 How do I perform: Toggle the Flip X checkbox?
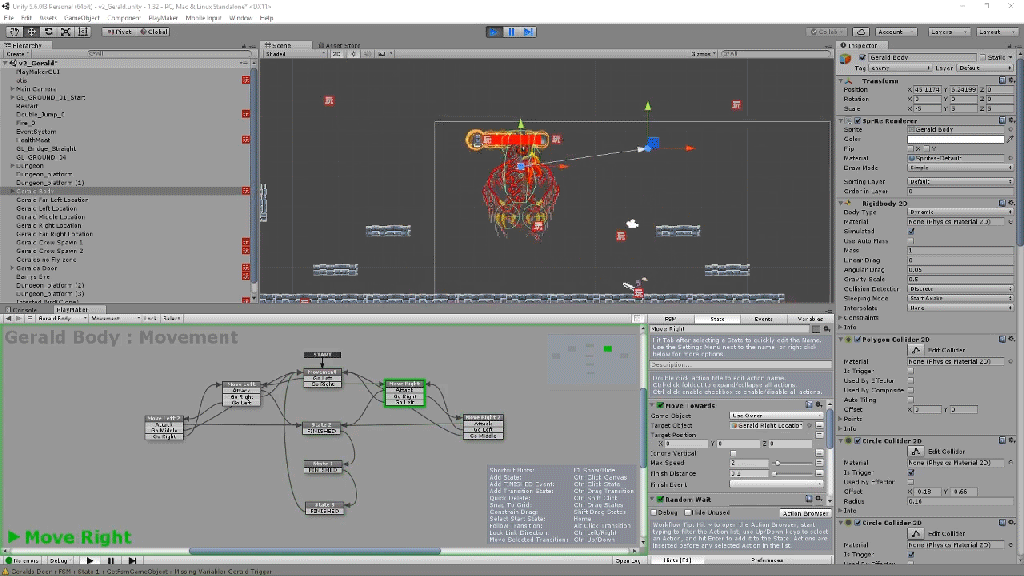(x=912, y=149)
